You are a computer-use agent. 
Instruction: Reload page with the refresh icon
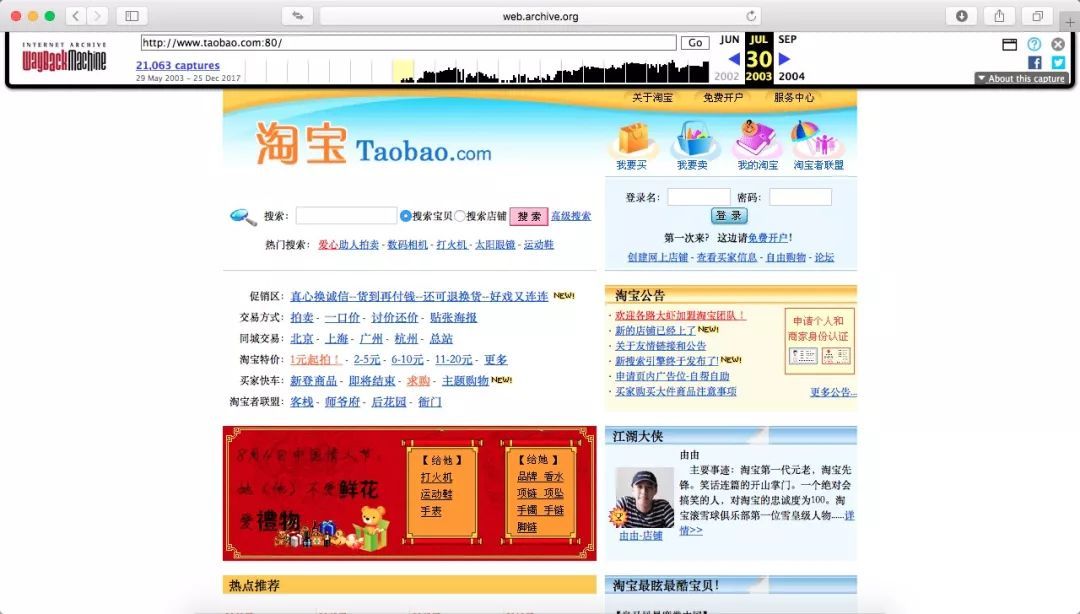pyautogui.click(x=751, y=16)
